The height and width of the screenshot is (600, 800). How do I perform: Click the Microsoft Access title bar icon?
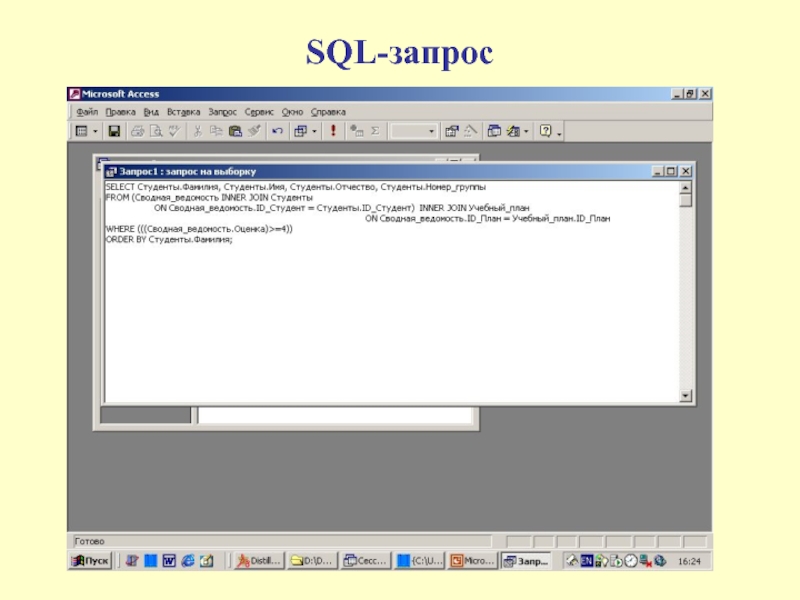[75, 94]
